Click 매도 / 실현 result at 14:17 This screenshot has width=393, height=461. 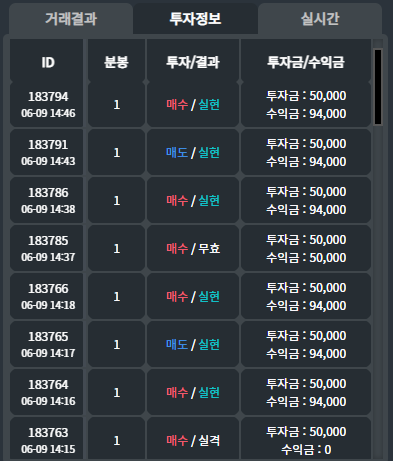(x=193, y=345)
